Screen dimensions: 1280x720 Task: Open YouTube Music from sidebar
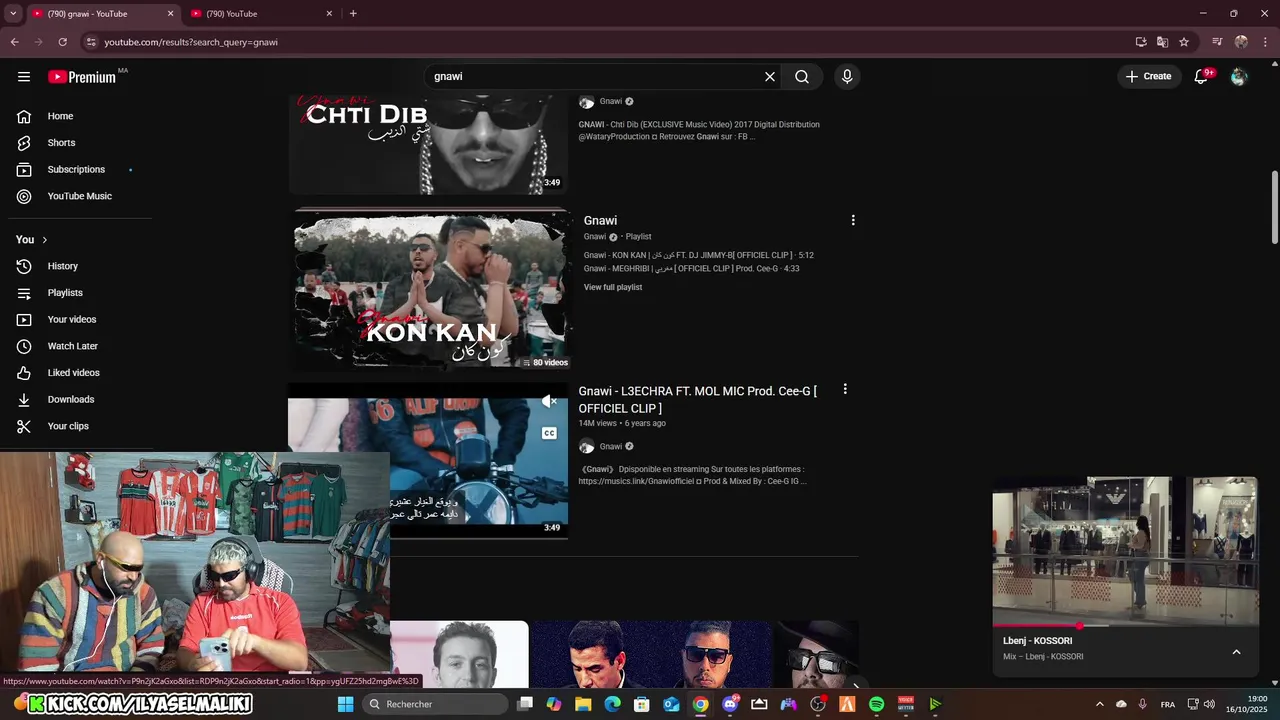[80, 196]
